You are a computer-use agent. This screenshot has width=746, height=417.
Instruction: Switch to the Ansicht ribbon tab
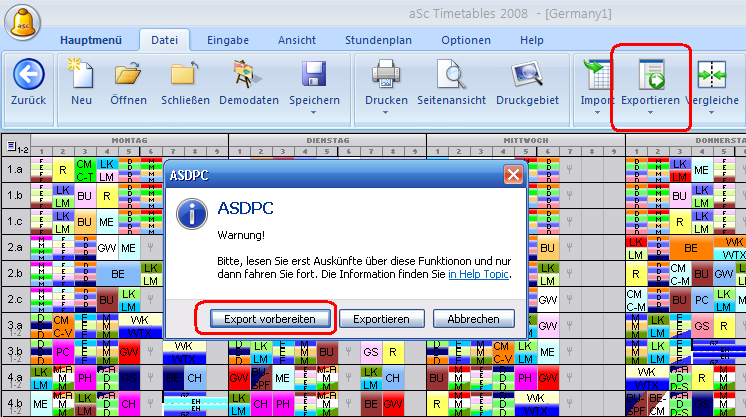(297, 40)
